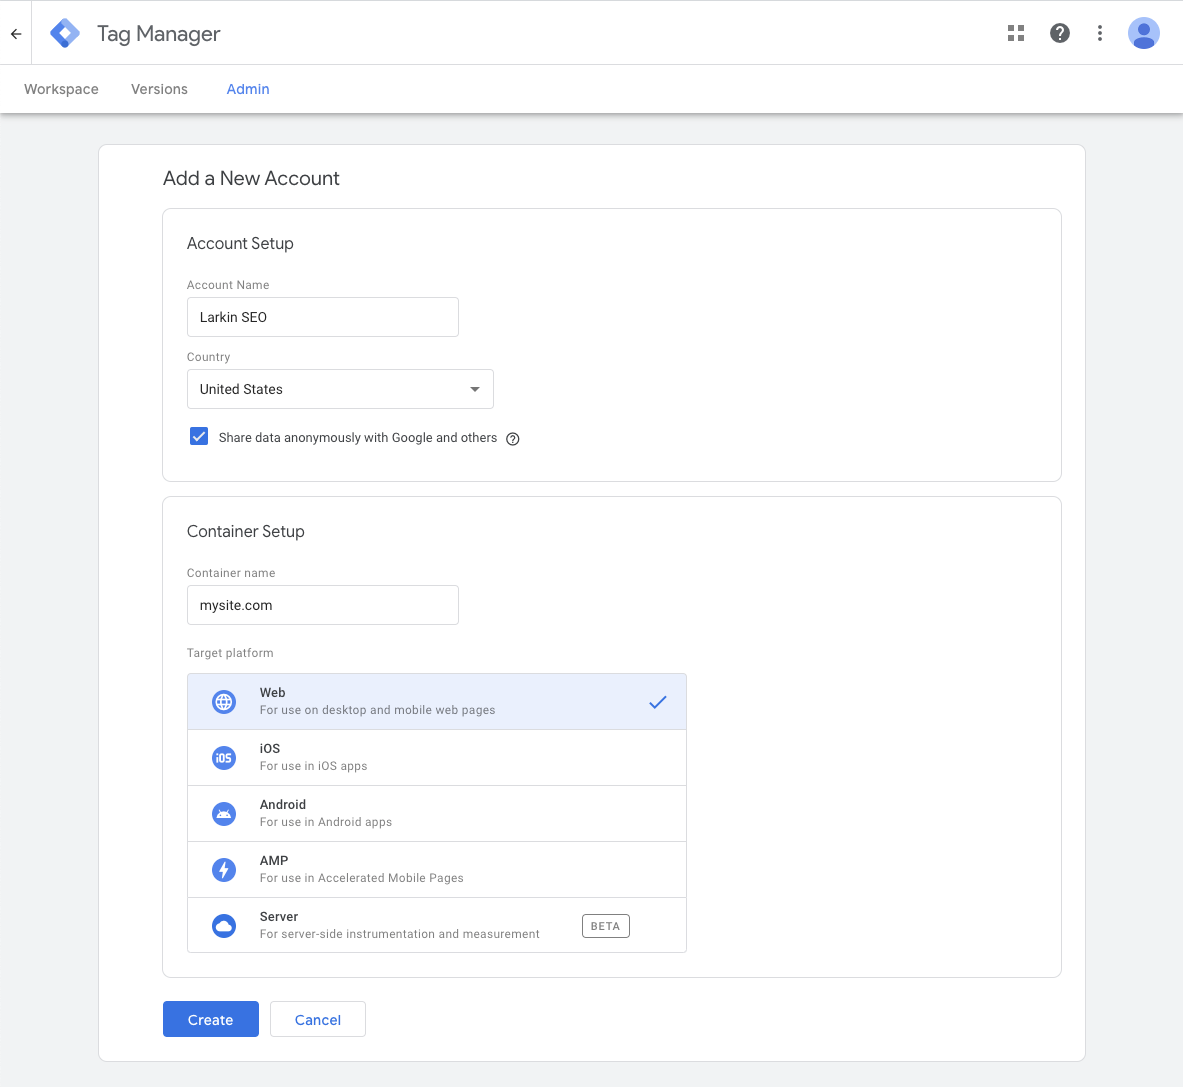
Task: Open the data sharing help tooltip
Action: (x=513, y=439)
